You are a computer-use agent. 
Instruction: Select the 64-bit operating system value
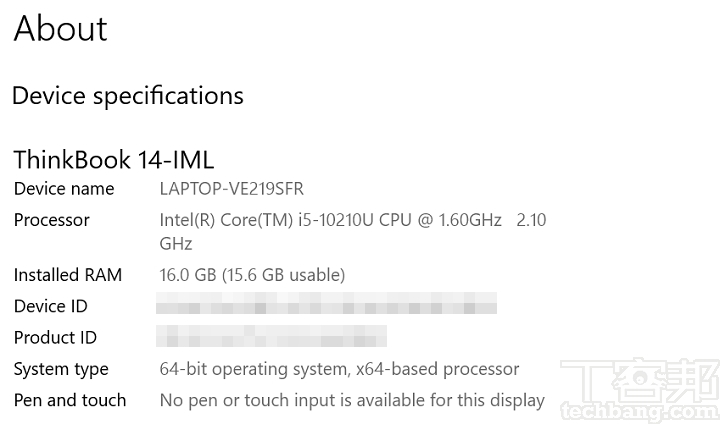click(x=339, y=369)
